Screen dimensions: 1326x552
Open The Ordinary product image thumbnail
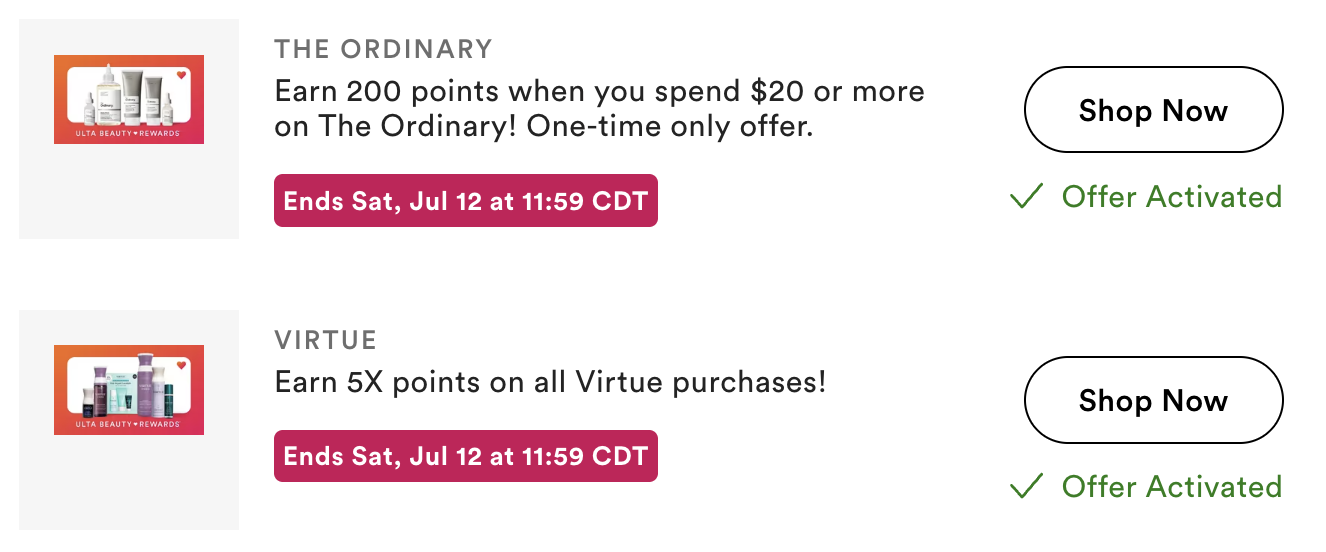[x=129, y=99]
